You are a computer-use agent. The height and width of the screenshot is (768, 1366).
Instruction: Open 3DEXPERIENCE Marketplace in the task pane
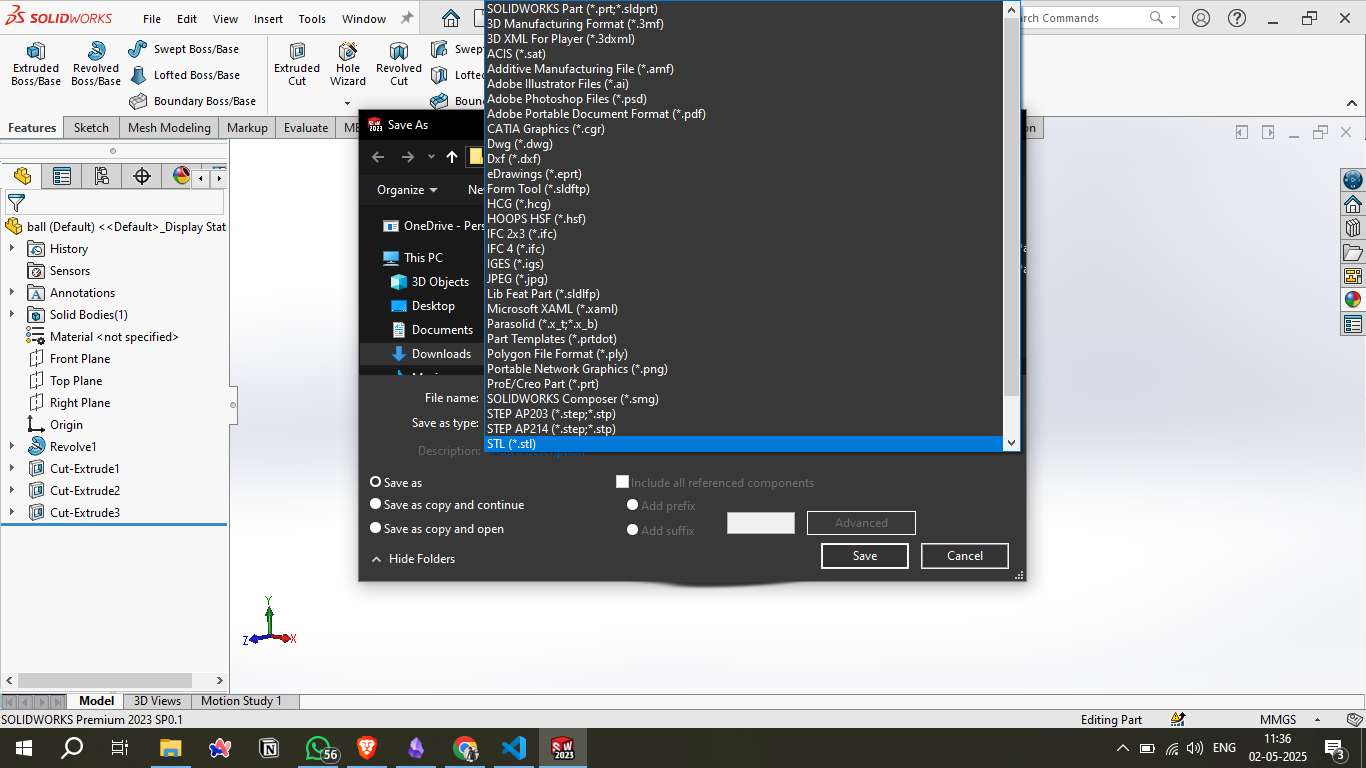[1353, 180]
